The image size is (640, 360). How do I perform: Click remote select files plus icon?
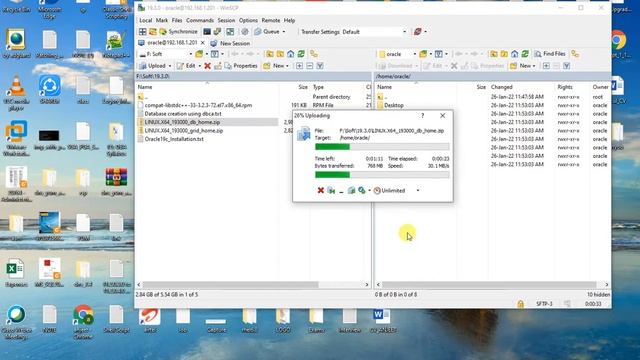(546, 66)
